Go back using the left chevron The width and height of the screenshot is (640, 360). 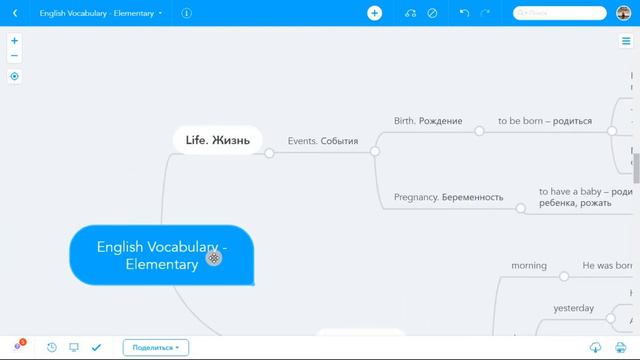(x=15, y=13)
